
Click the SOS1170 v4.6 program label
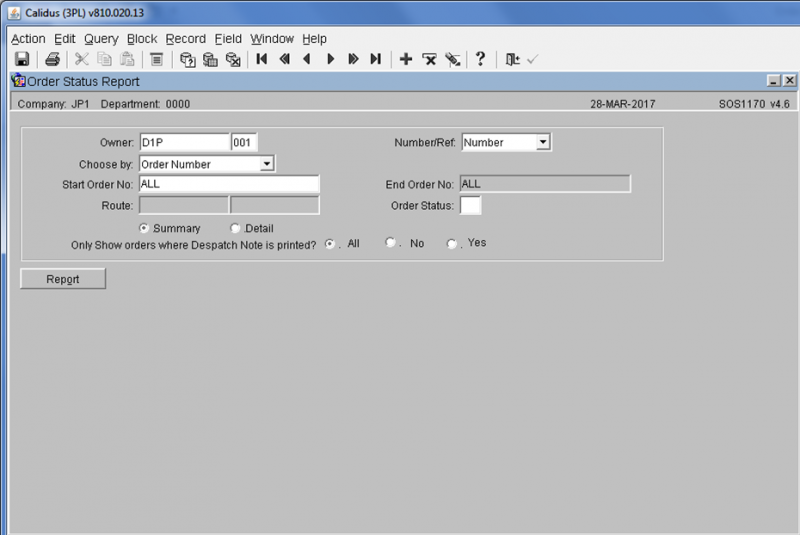754,104
